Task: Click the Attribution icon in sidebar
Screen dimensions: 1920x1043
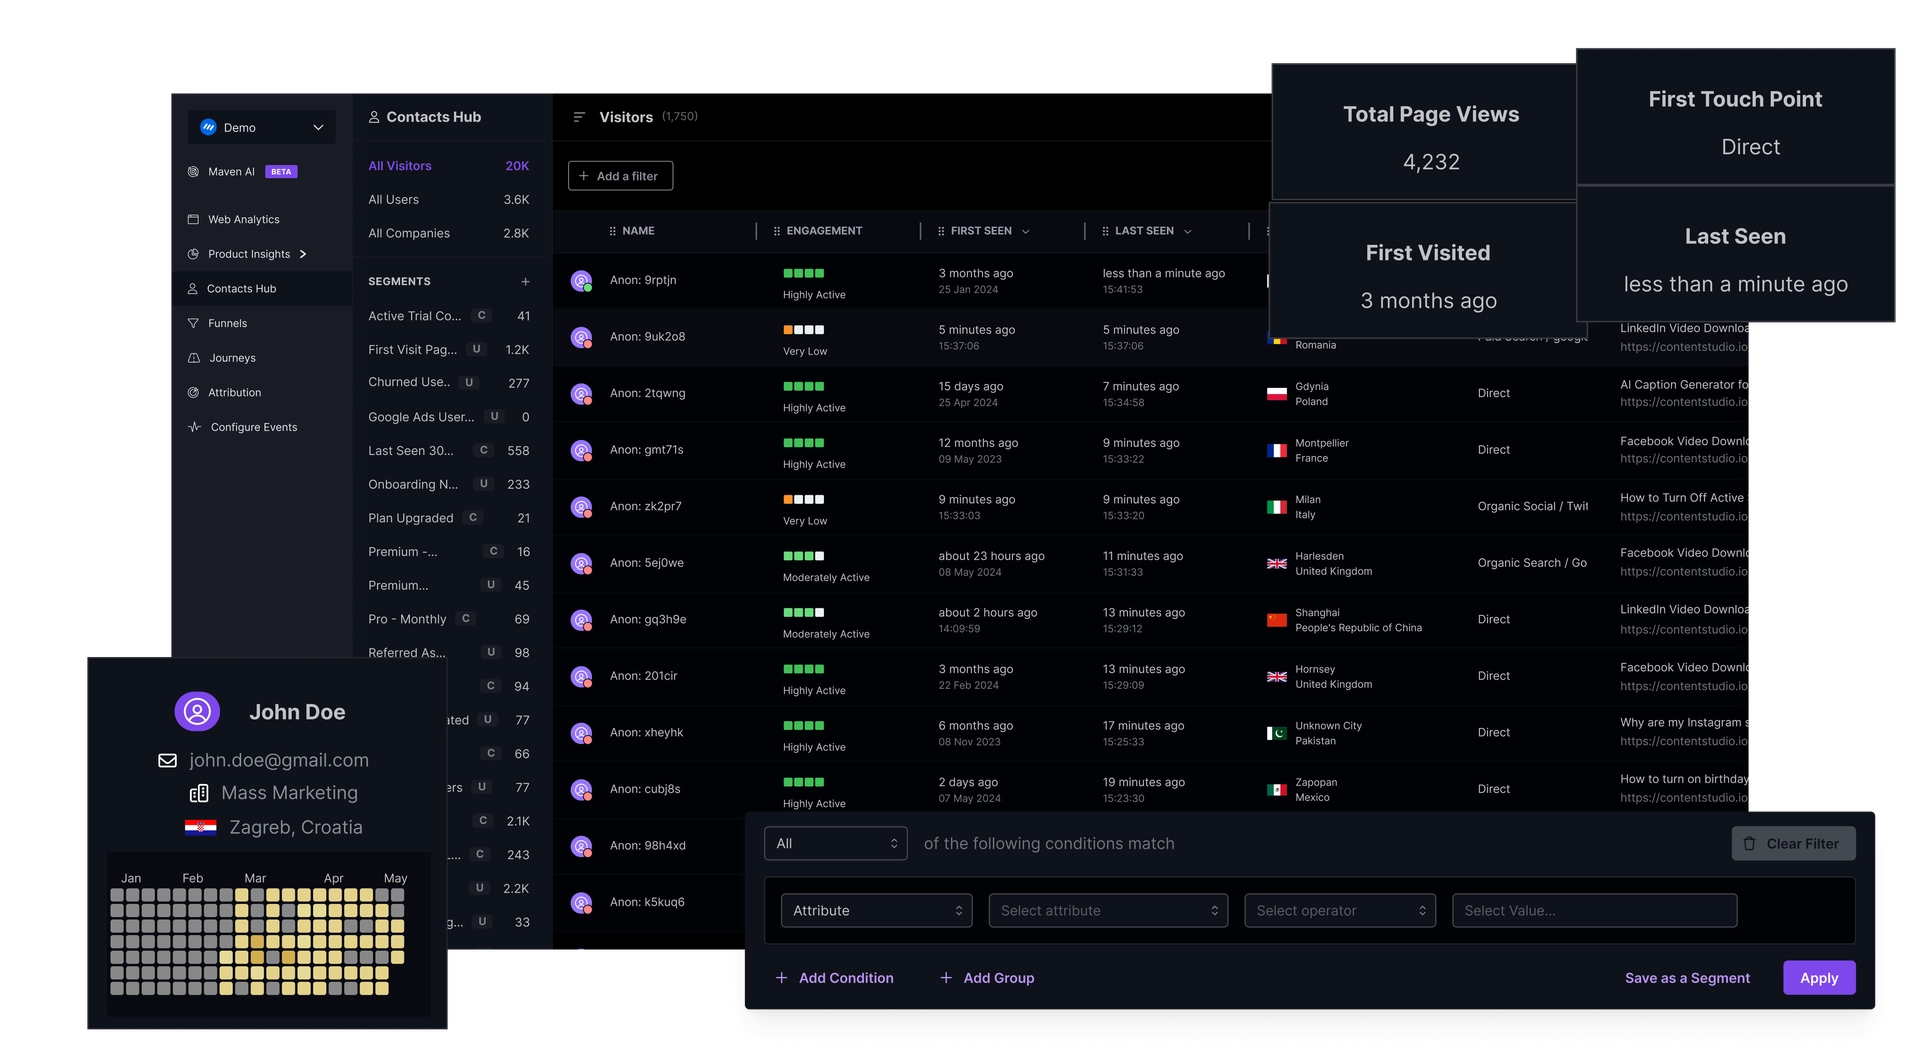Action: (193, 393)
